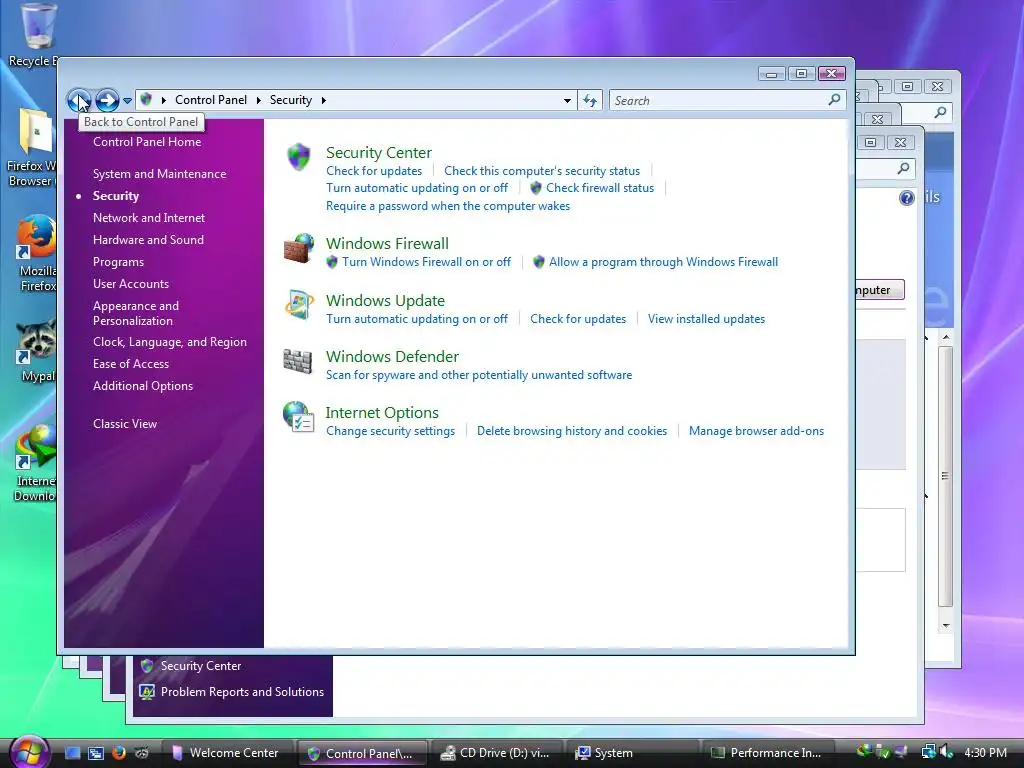Screen dimensions: 1024x768
Task: Open the Windows Update heading link
Action: tap(385, 300)
